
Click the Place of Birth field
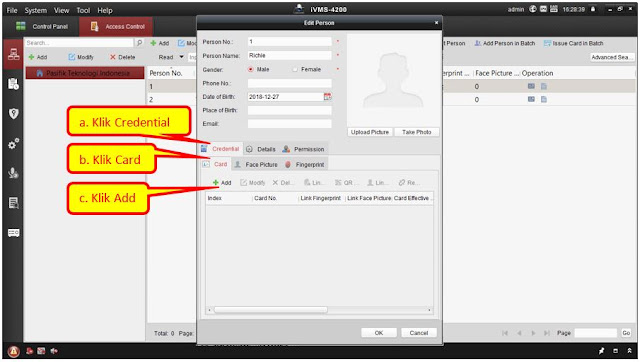coord(290,110)
